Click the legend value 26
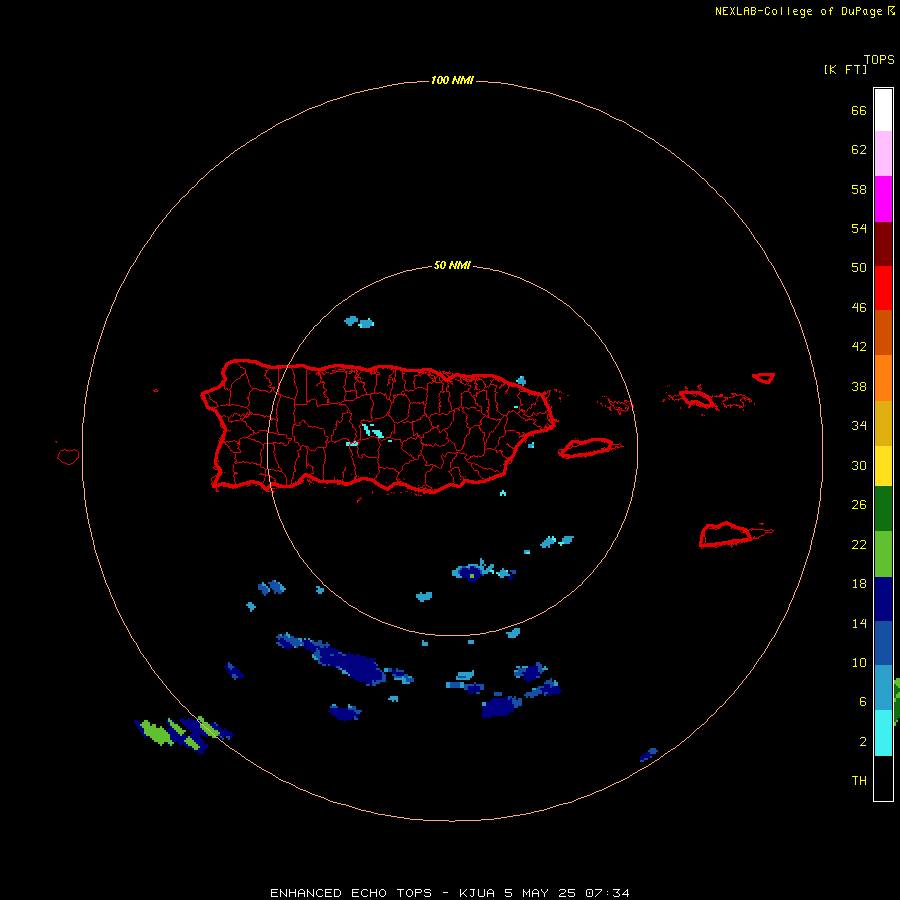Image resolution: width=900 pixels, height=900 pixels. point(859,505)
